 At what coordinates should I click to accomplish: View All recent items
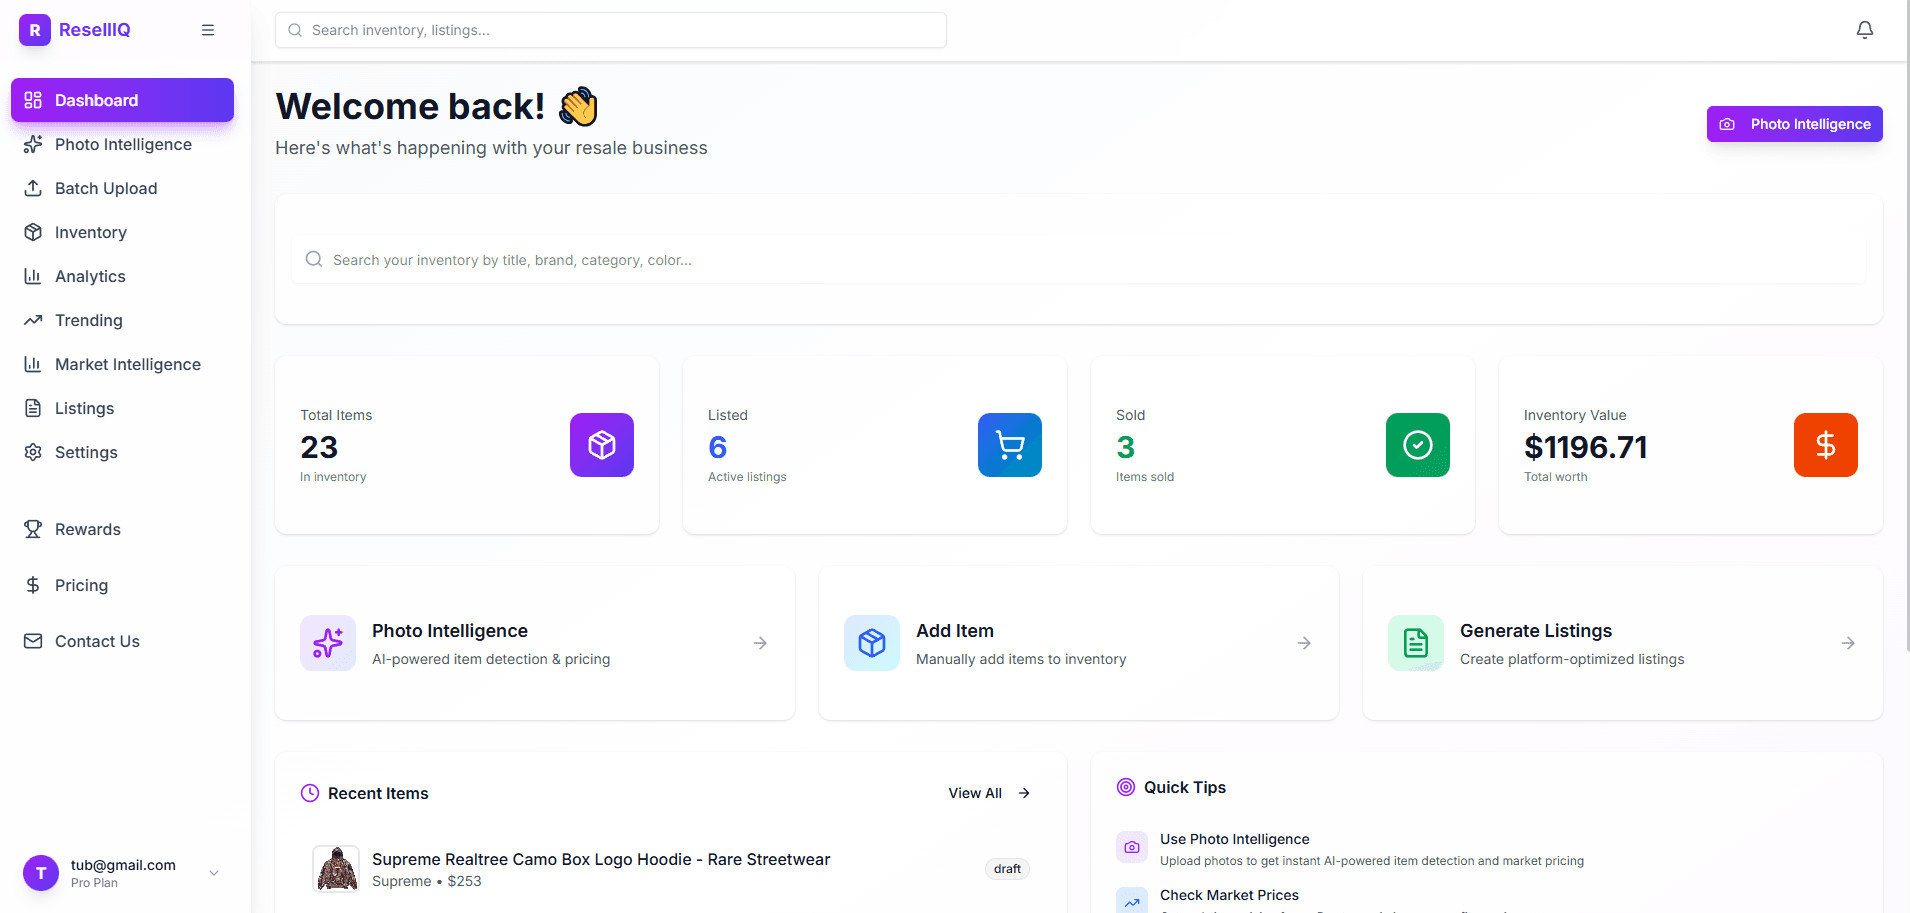pos(986,792)
